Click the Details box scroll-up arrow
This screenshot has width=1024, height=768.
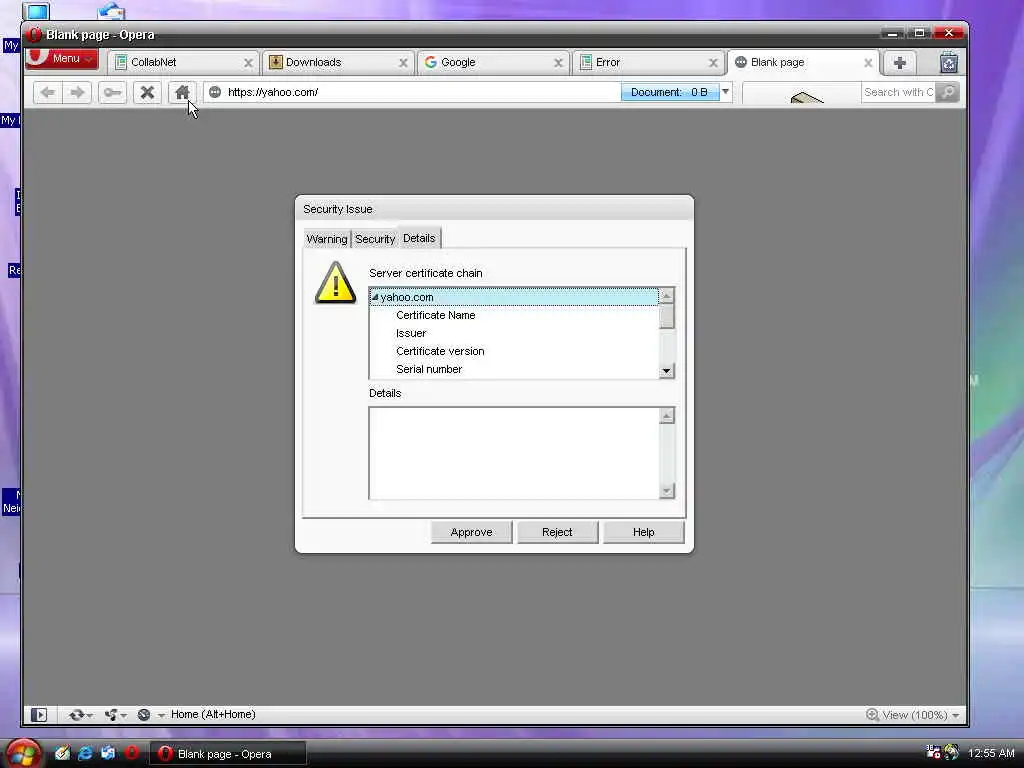pyautogui.click(x=666, y=416)
